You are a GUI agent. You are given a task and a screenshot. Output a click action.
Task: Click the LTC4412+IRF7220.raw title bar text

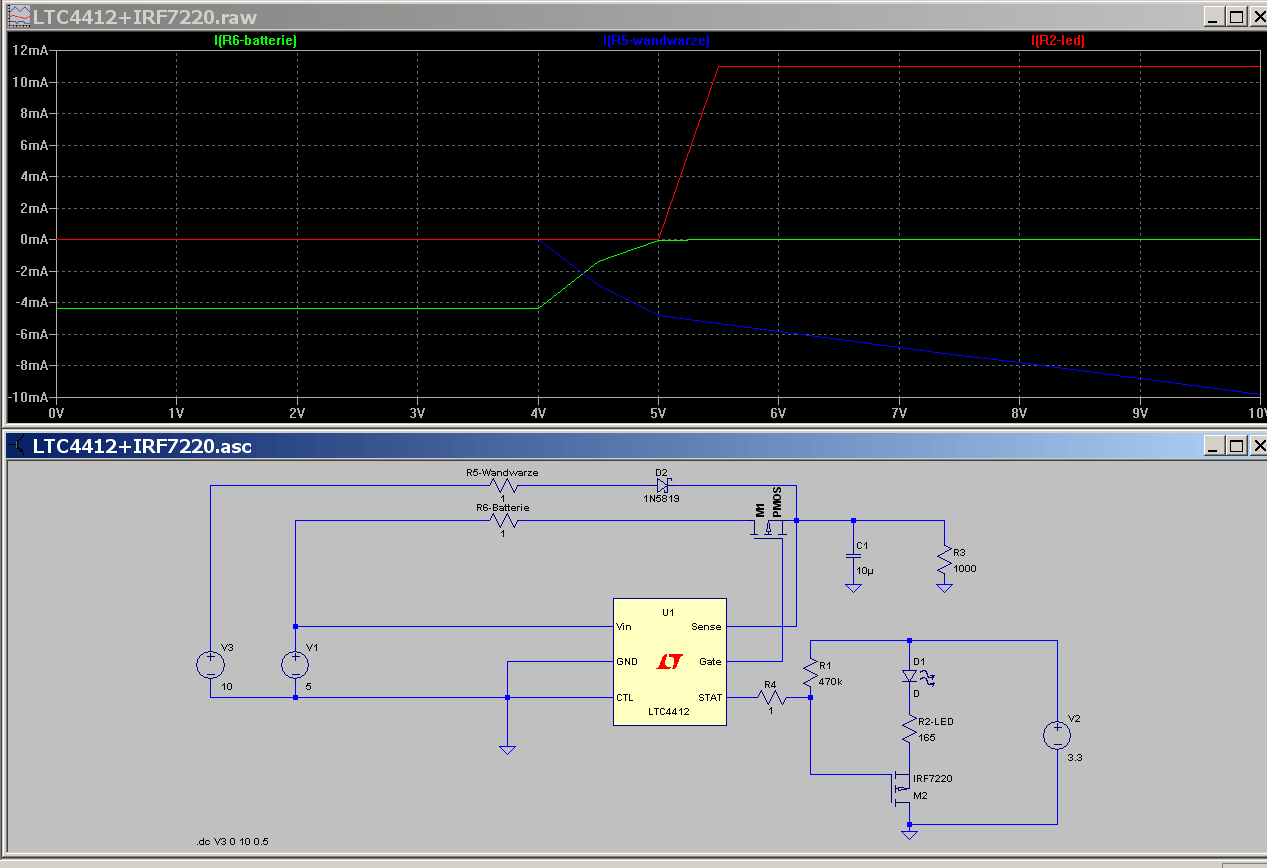[144, 17]
